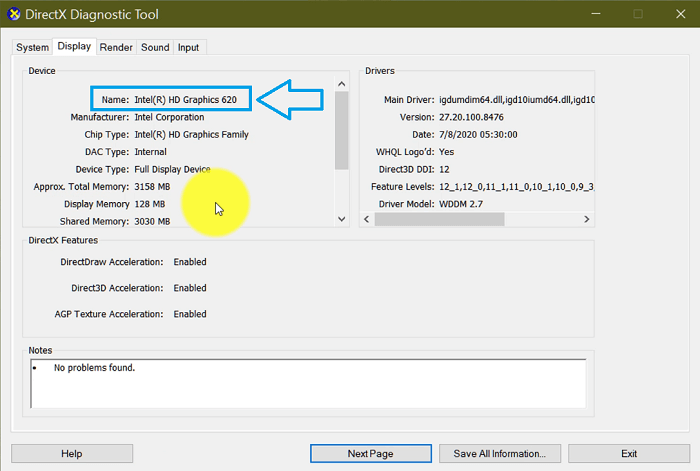Click Drivers panel scroll right arrow

point(587,219)
